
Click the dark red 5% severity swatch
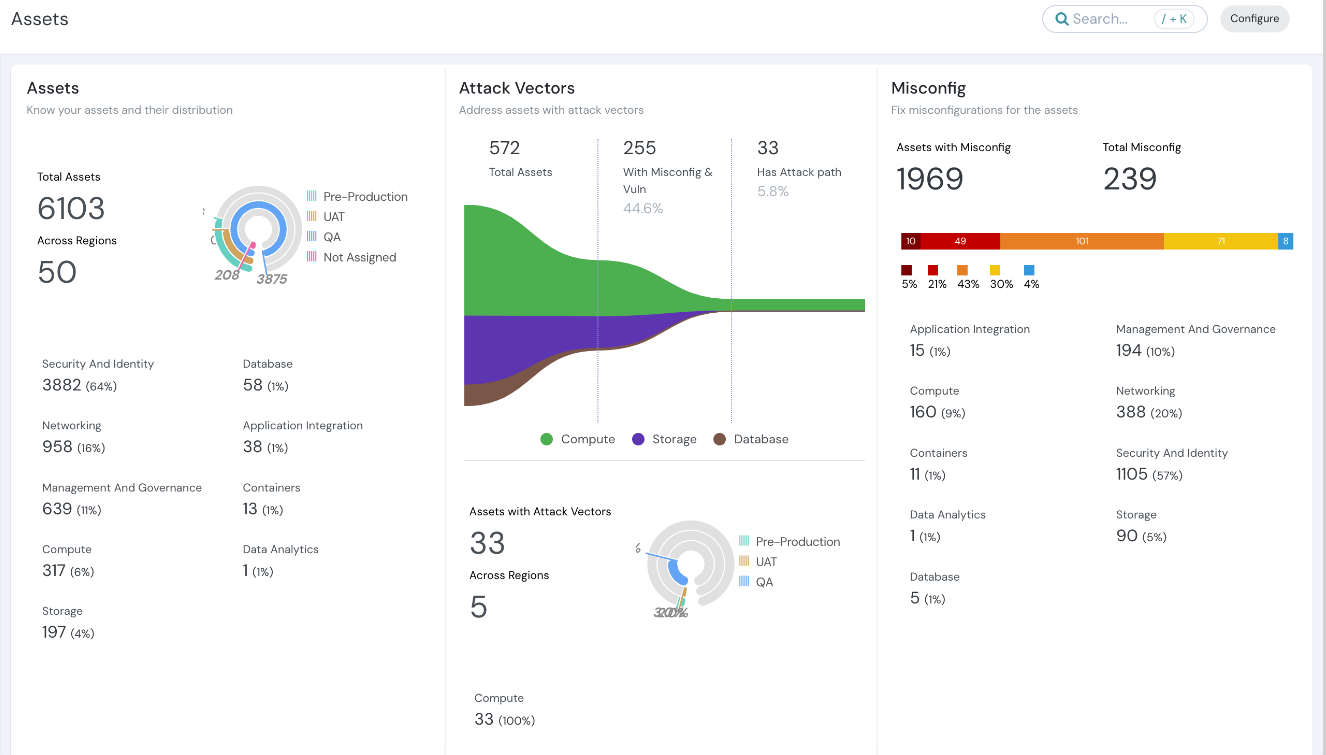(x=907, y=270)
